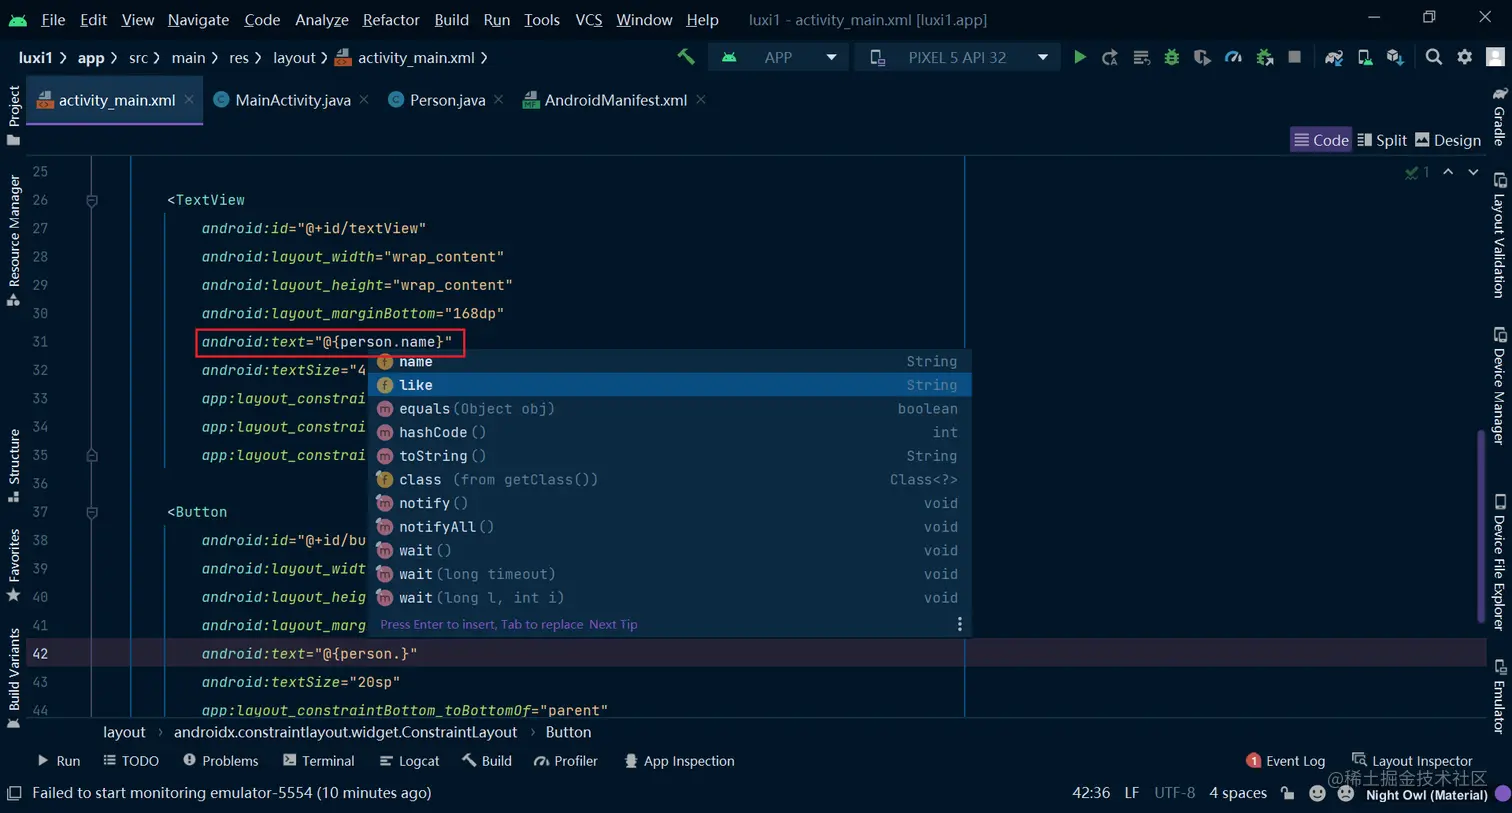The height and width of the screenshot is (813, 1512).
Task: Open the Structure tool window
Action: point(13,466)
